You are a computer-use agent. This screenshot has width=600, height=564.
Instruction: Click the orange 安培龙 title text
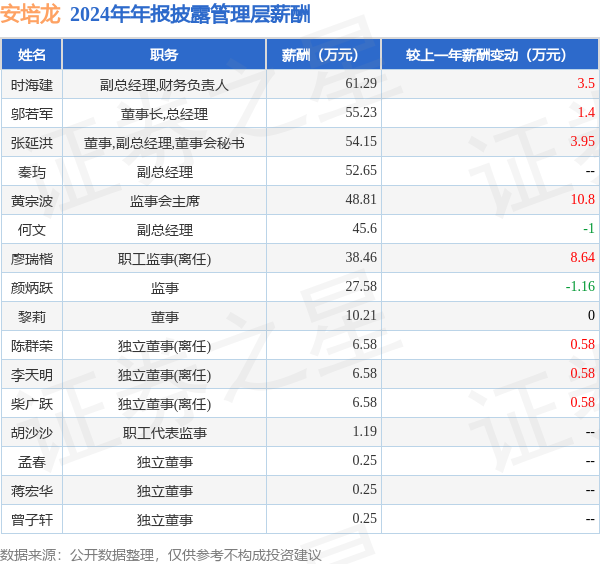tap(31, 15)
